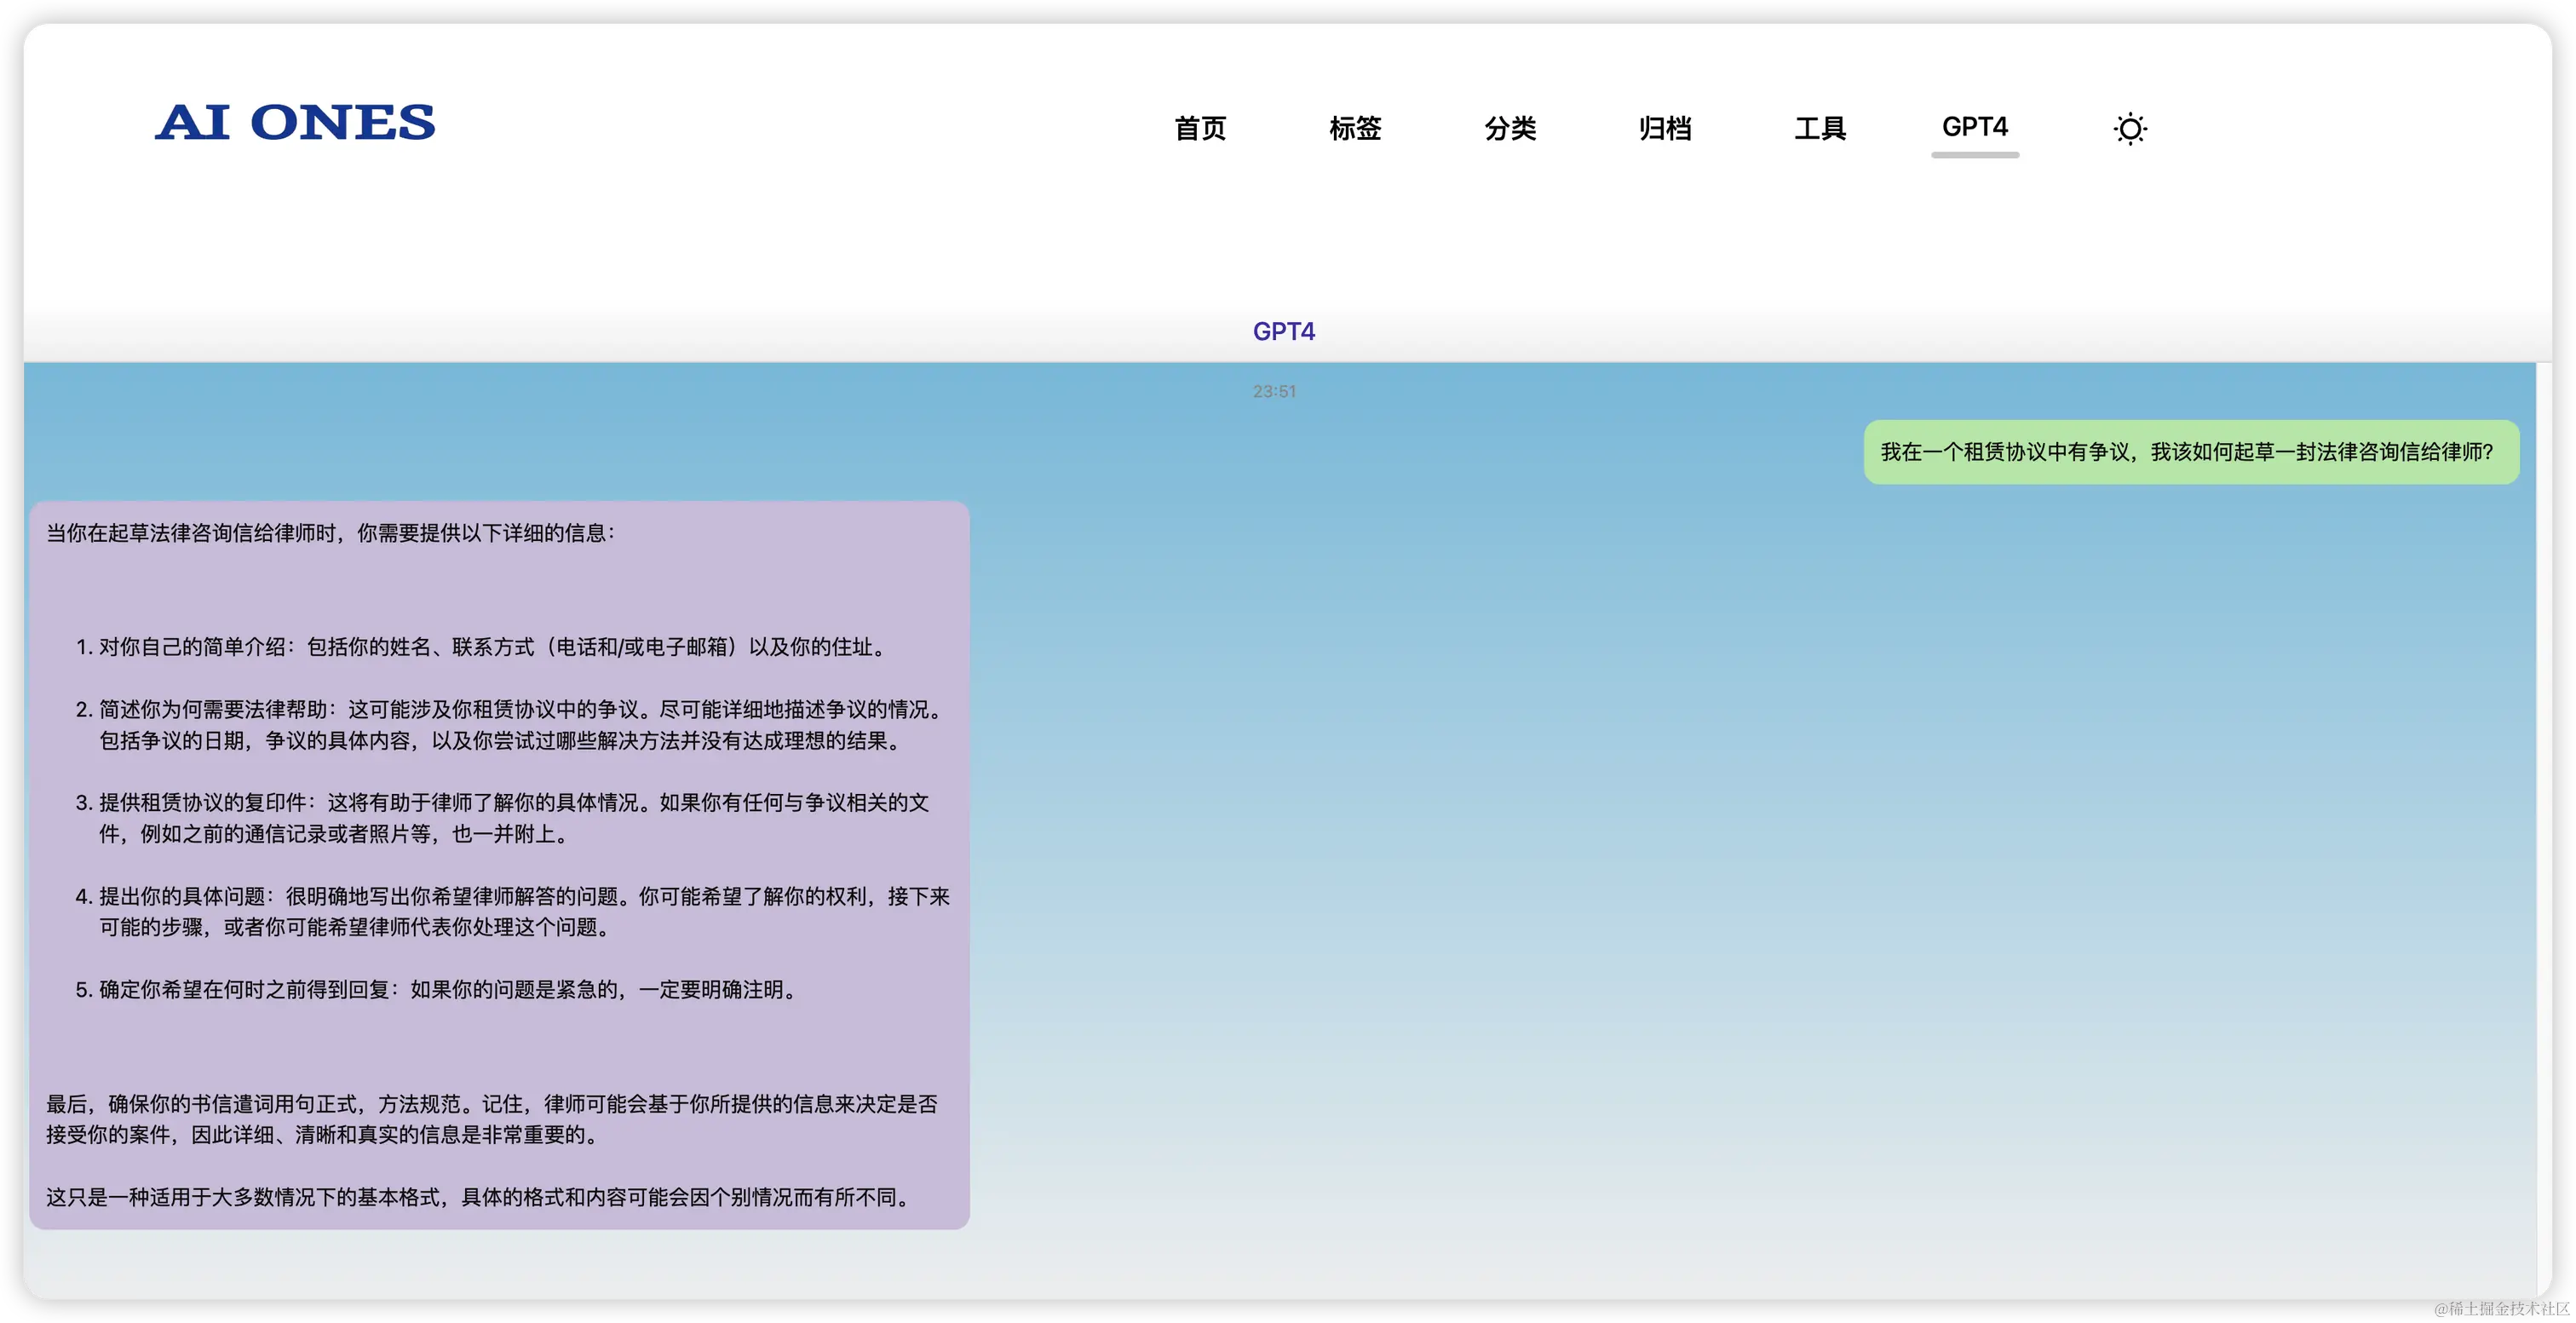This screenshot has width=2576, height=1323.
Task: Select the GPT4 tab in navbar
Action: [x=1975, y=127]
